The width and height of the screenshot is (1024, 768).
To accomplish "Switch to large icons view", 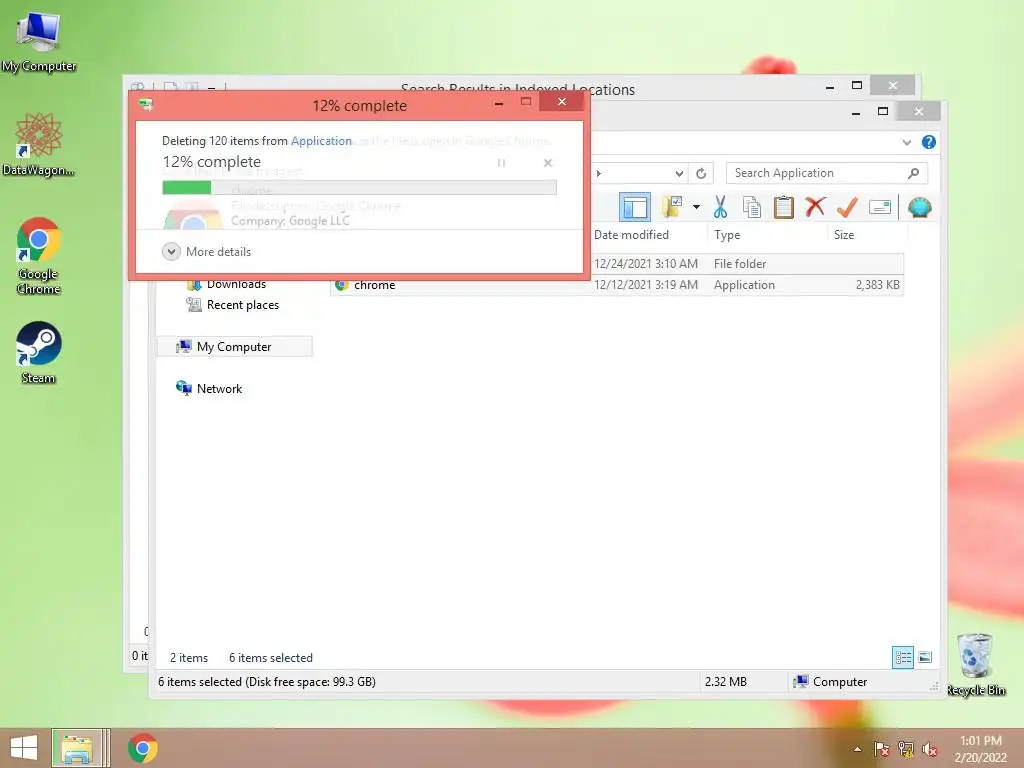I will (x=925, y=657).
